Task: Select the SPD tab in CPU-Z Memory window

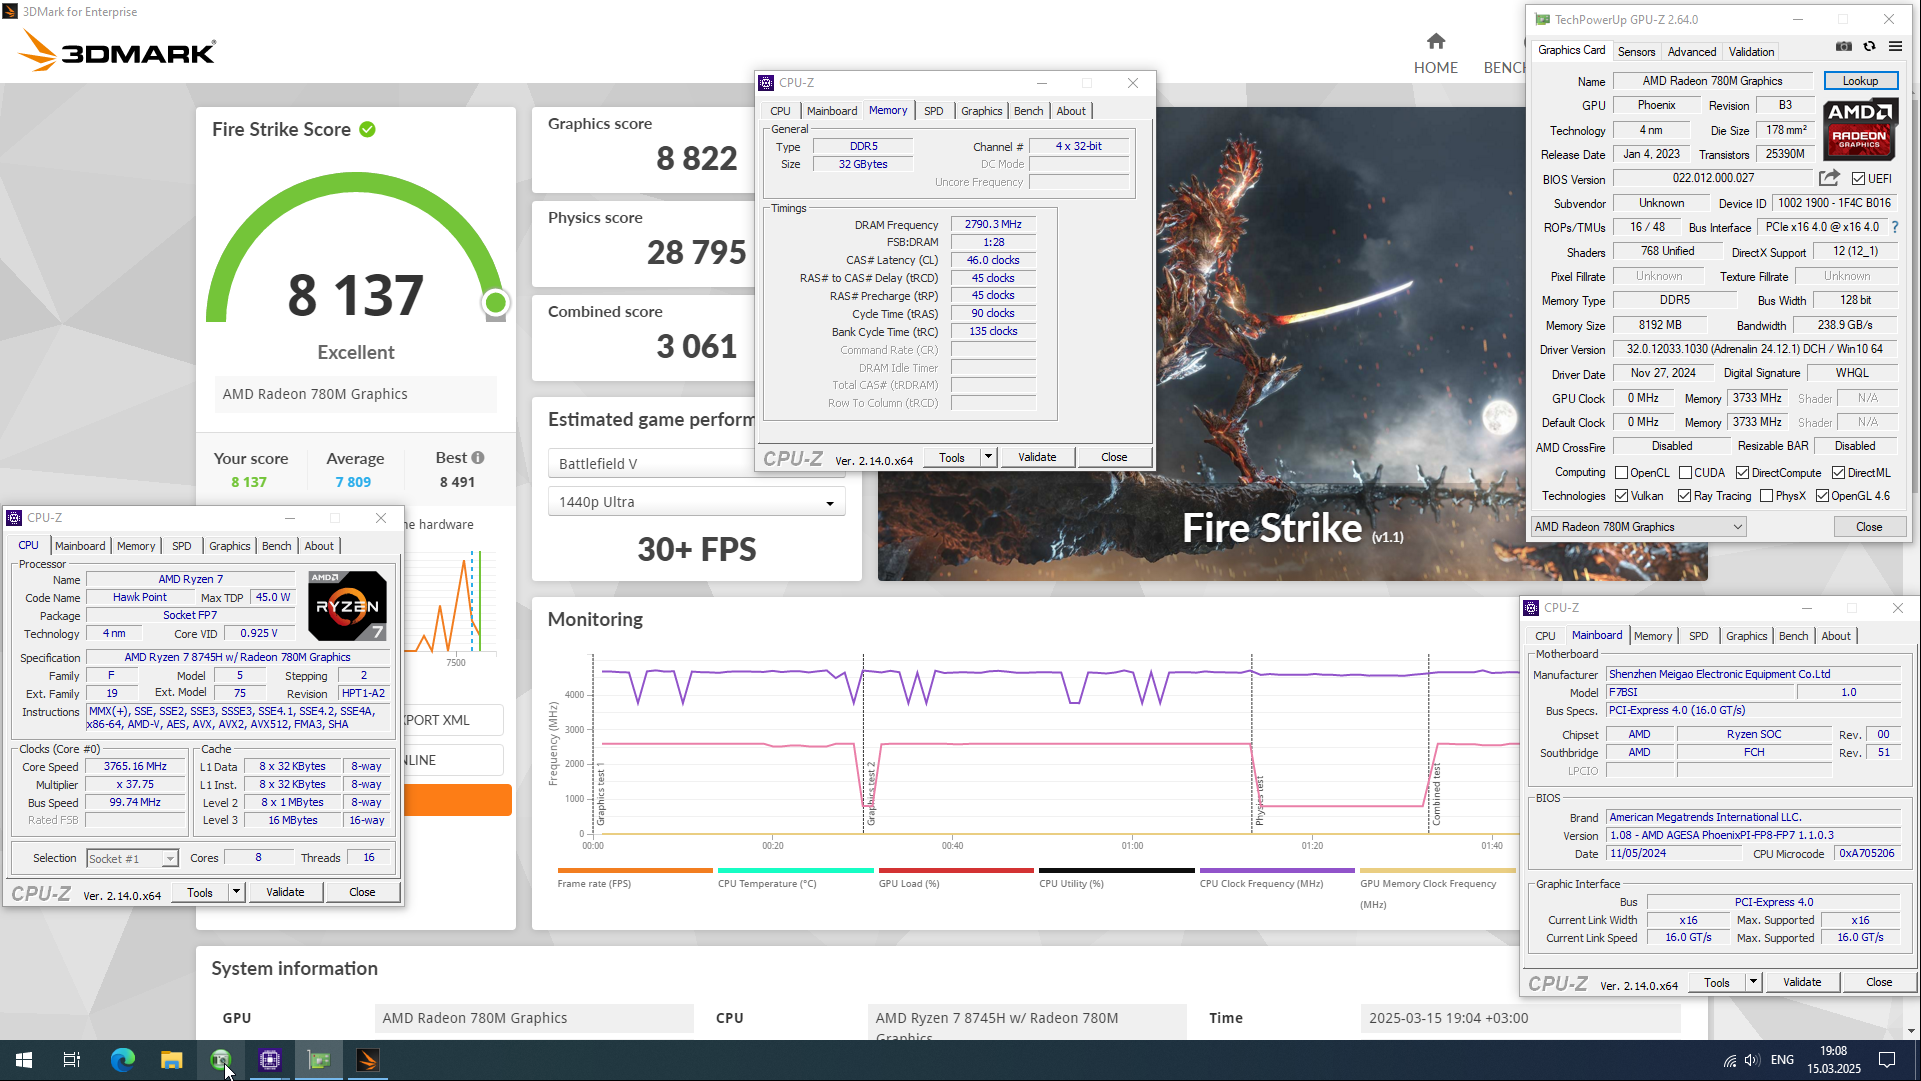Action: [x=933, y=111]
